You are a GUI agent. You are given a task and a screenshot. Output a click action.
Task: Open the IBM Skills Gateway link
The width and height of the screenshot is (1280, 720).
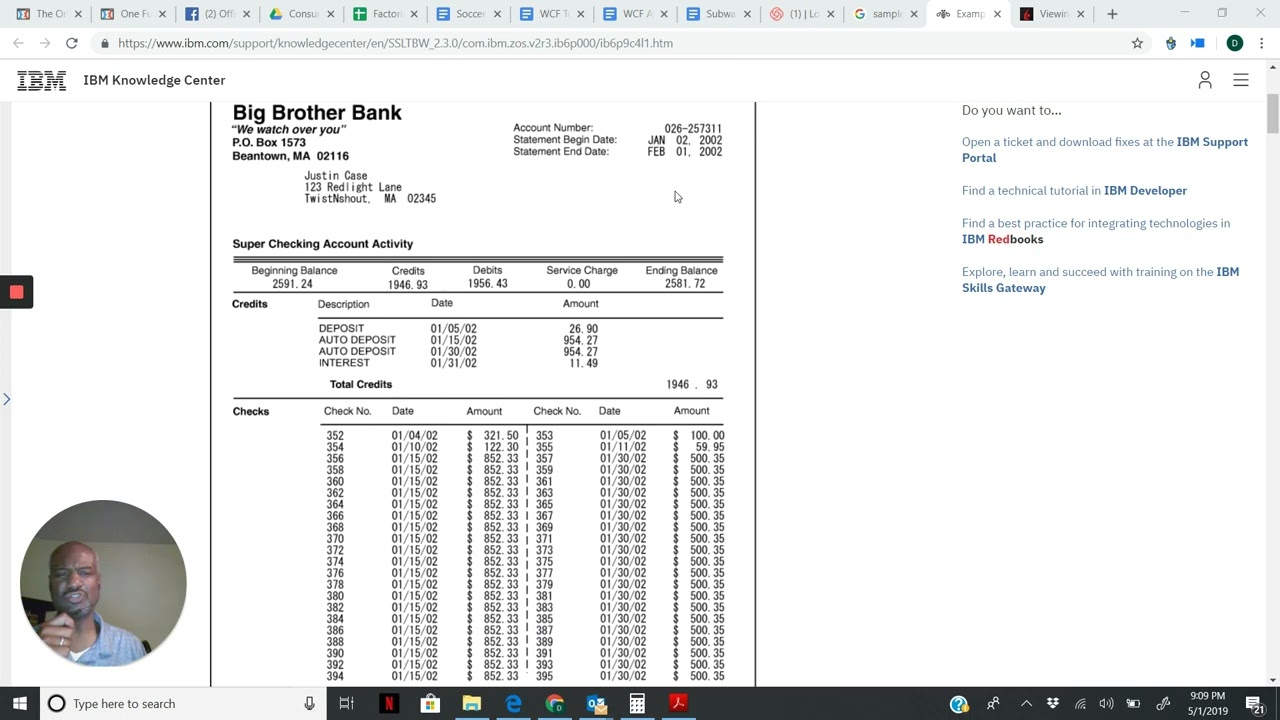[x=1100, y=280]
